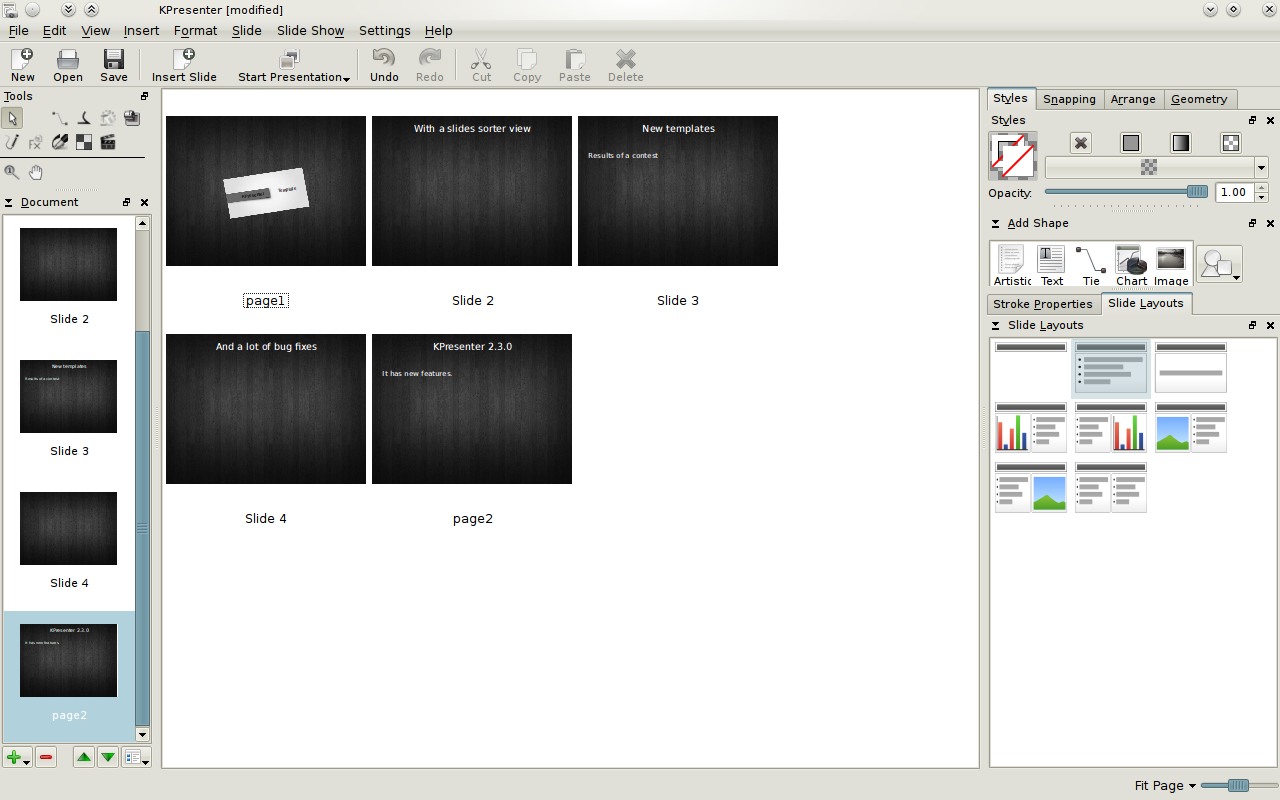Click the Opacity slider handle
This screenshot has width=1280, height=800.
(1196, 192)
